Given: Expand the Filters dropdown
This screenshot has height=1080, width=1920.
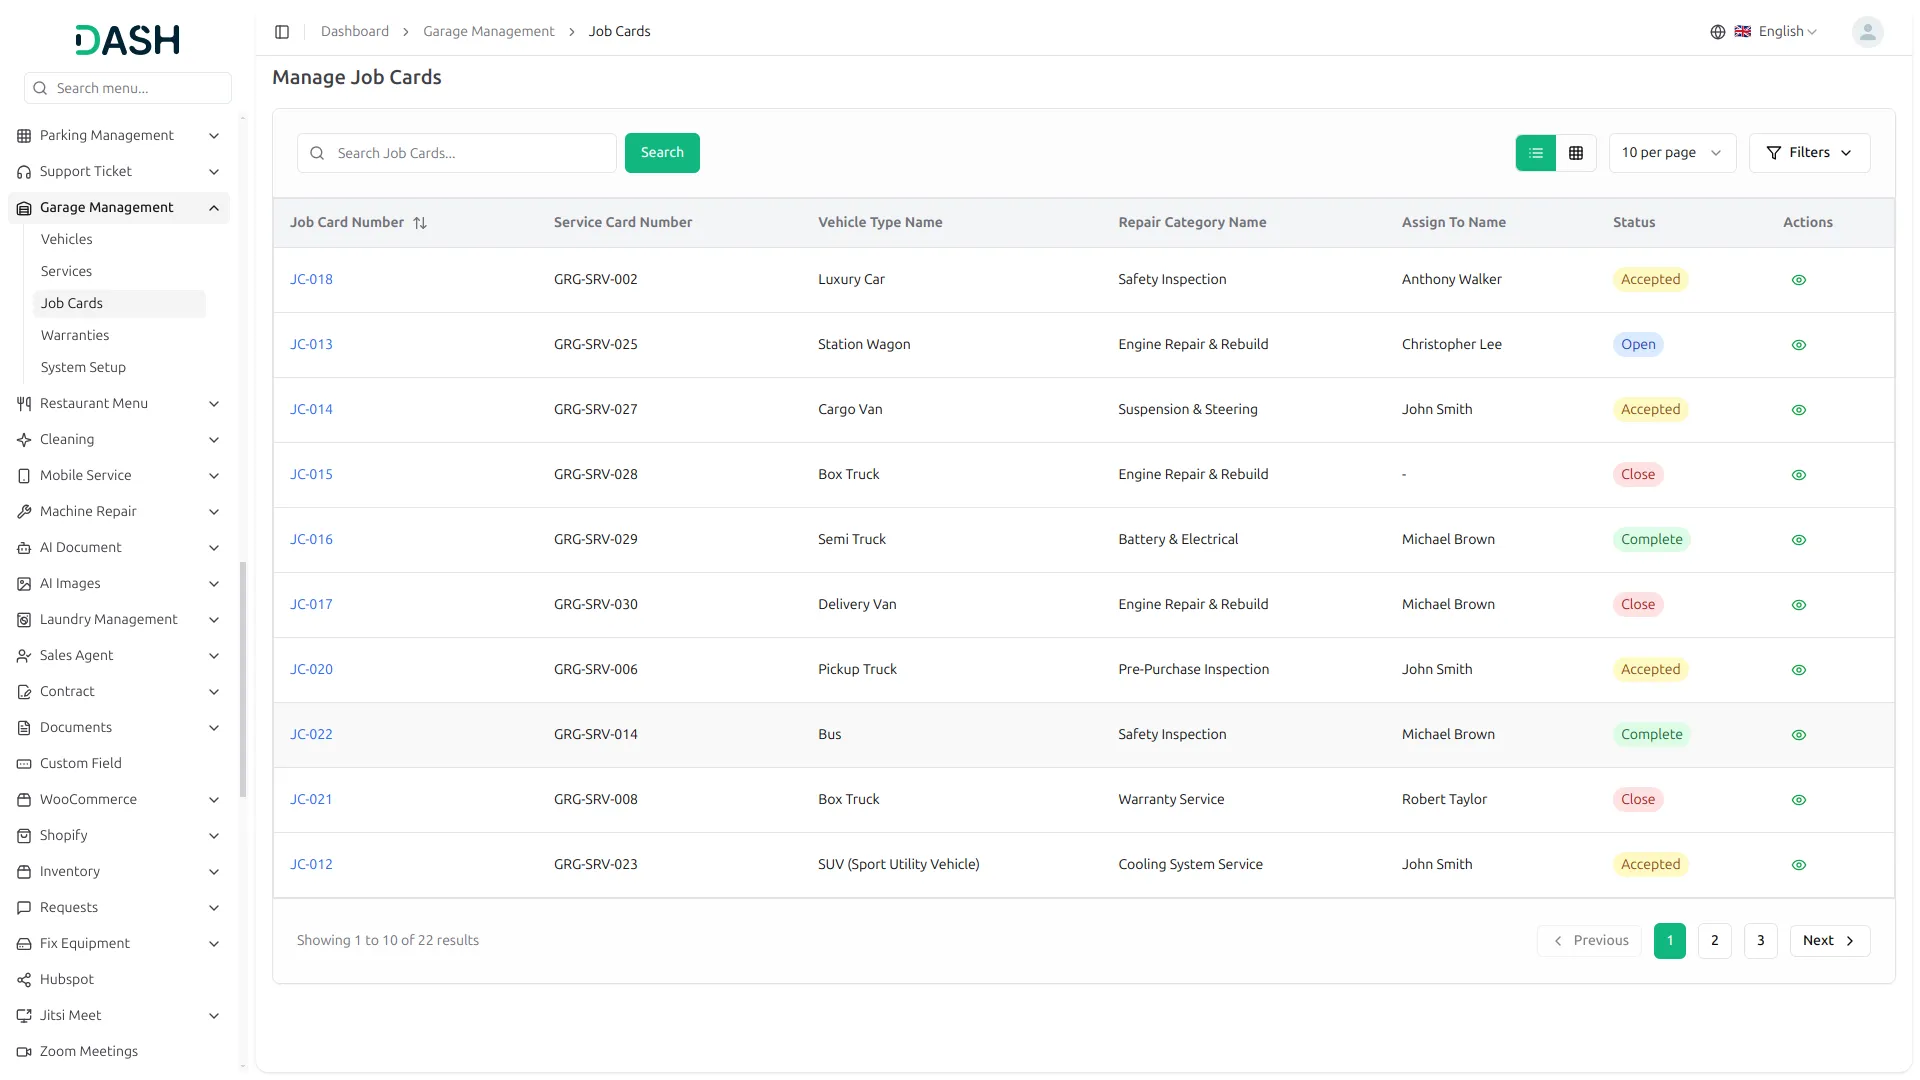Looking at the screenshot, I should pos(1809,153).
